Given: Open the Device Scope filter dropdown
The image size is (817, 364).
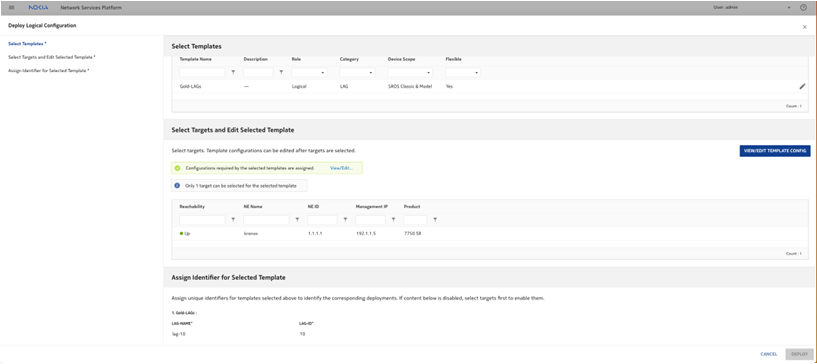Looking at the screenshot, I should pos(410,72).
